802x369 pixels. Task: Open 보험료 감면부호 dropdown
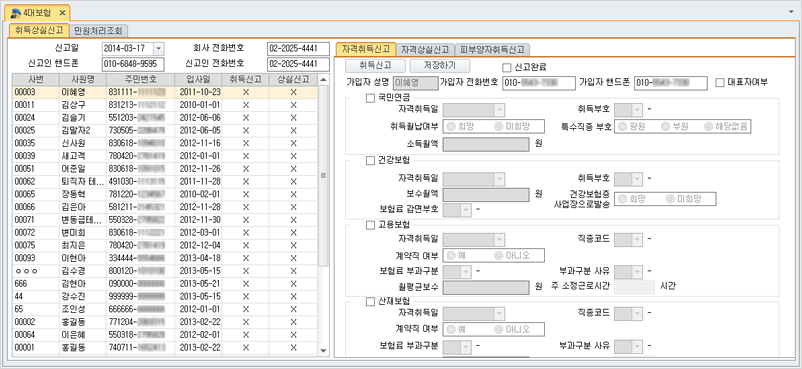tap(465, 210)
